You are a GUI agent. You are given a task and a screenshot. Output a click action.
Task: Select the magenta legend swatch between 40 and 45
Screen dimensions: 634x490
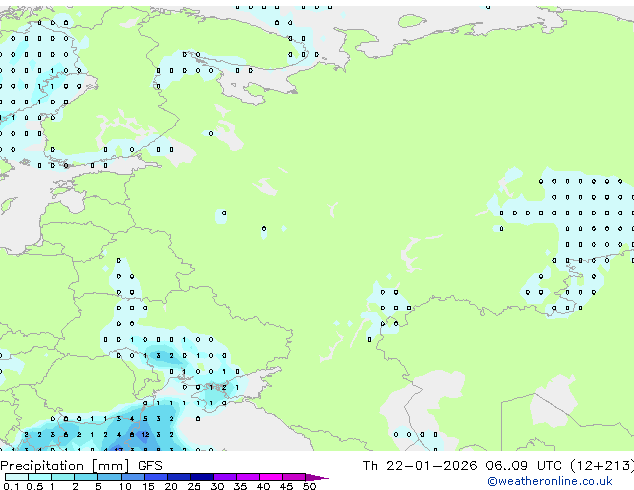click(271, 477)
